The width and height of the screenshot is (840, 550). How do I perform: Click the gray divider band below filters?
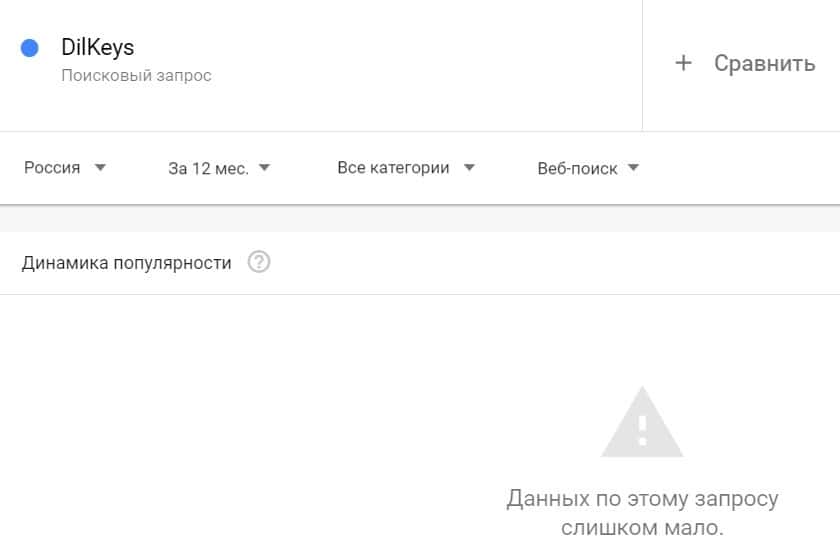tap(420, 219)
